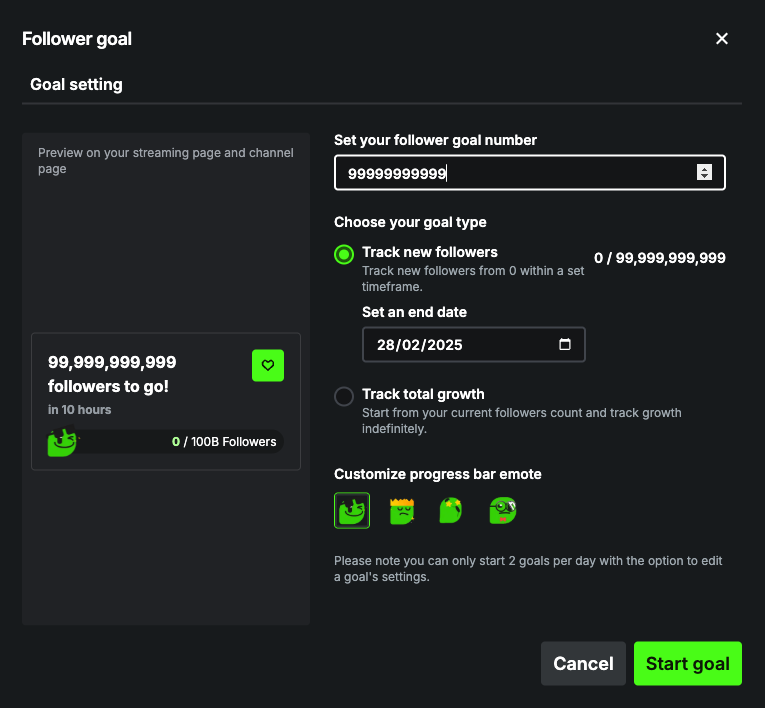Screen dimensions: 765x708
Task: Select Track new followers radio button
Action: click(344, 254)
